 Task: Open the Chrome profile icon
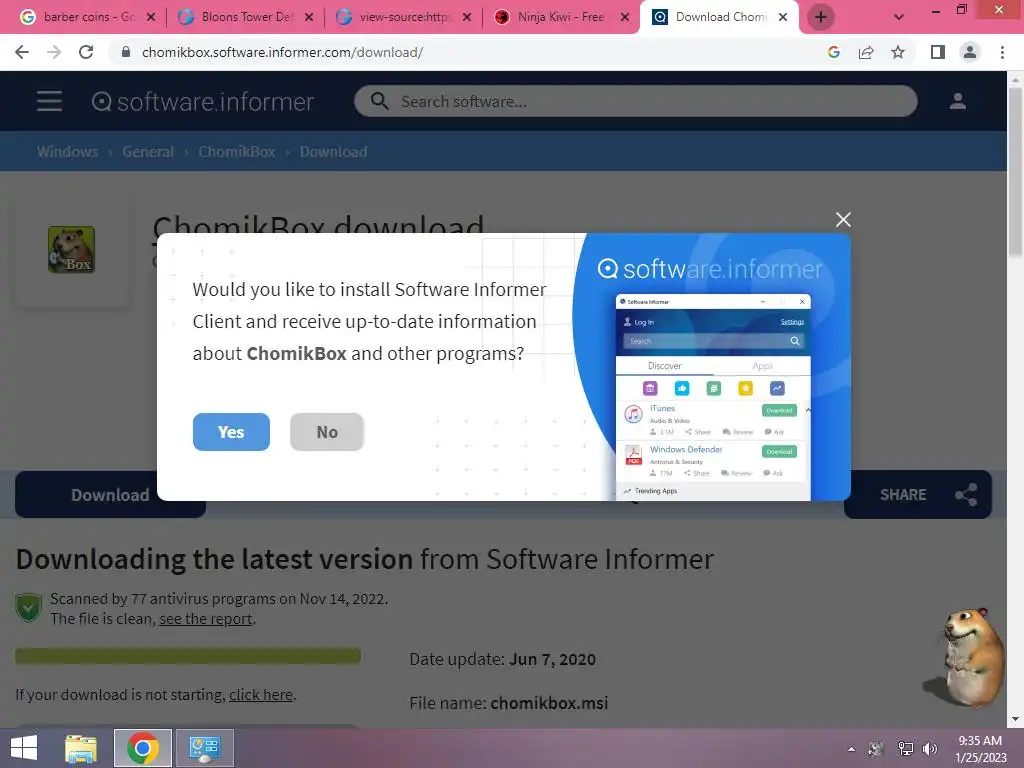coord(970,52)
